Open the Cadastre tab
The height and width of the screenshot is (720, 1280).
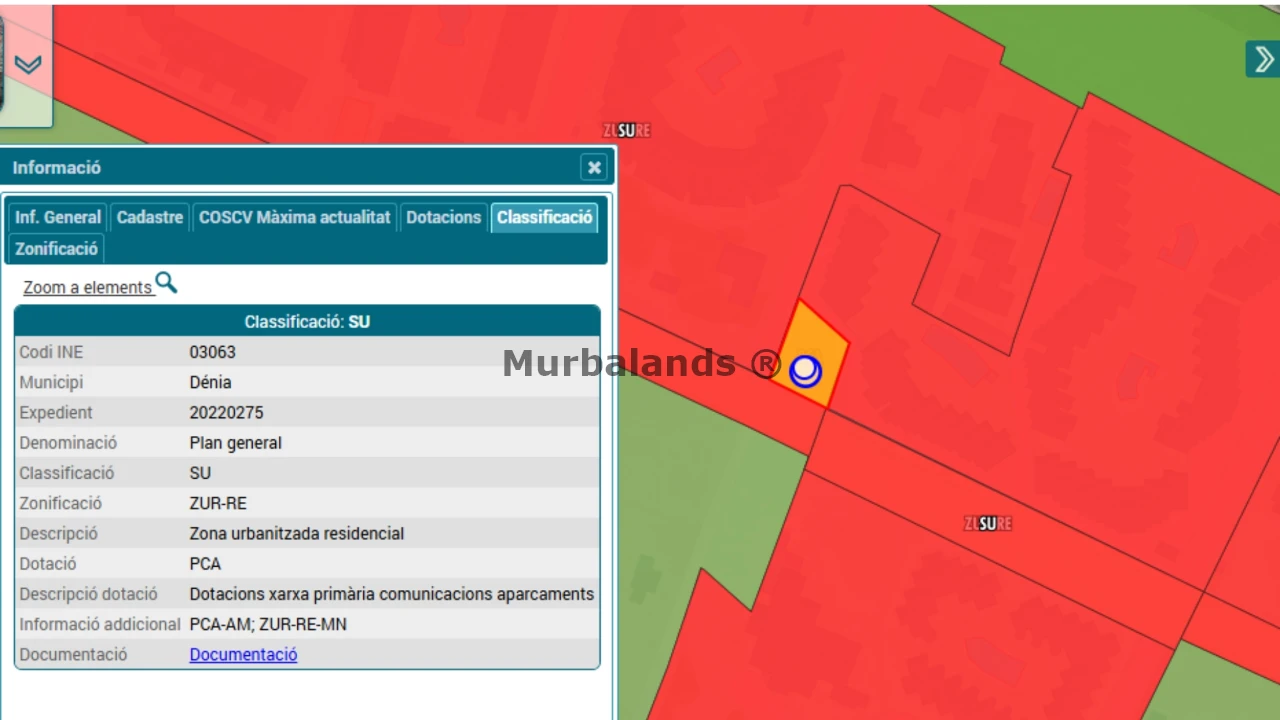pyautogui.click(x=150, y=217)
